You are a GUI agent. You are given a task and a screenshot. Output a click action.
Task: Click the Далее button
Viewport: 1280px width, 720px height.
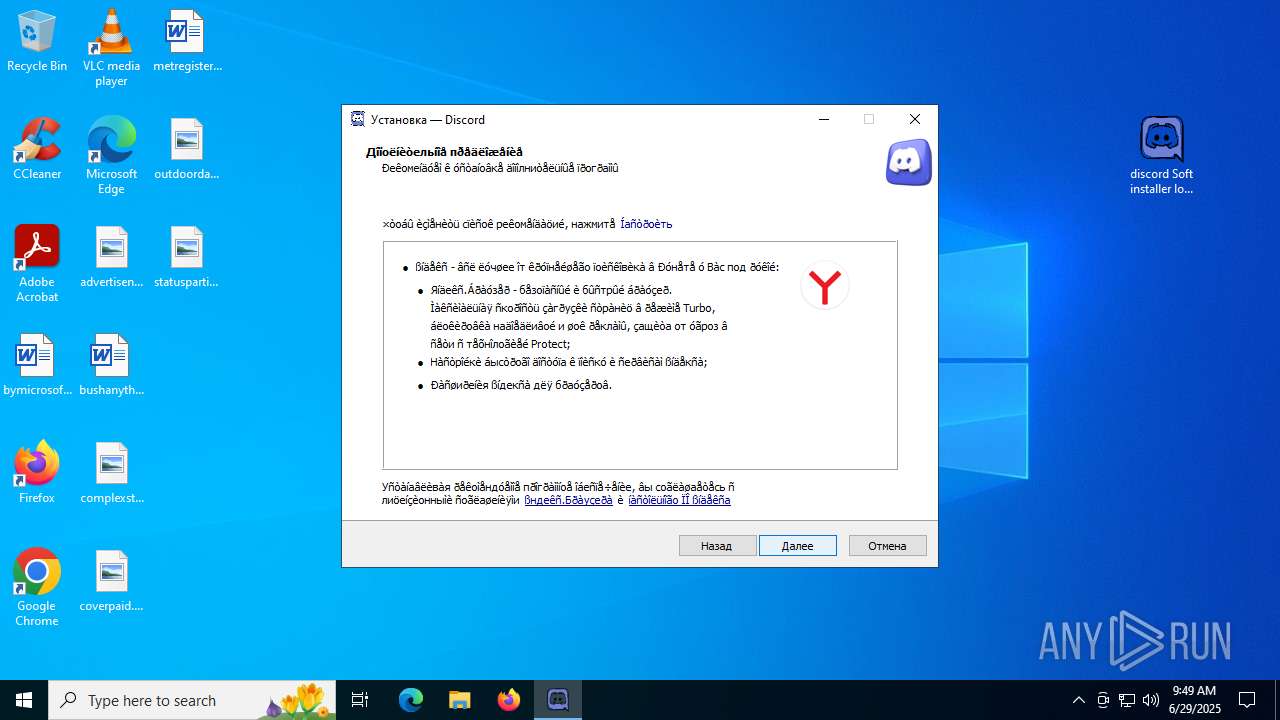tap(797, 545)
